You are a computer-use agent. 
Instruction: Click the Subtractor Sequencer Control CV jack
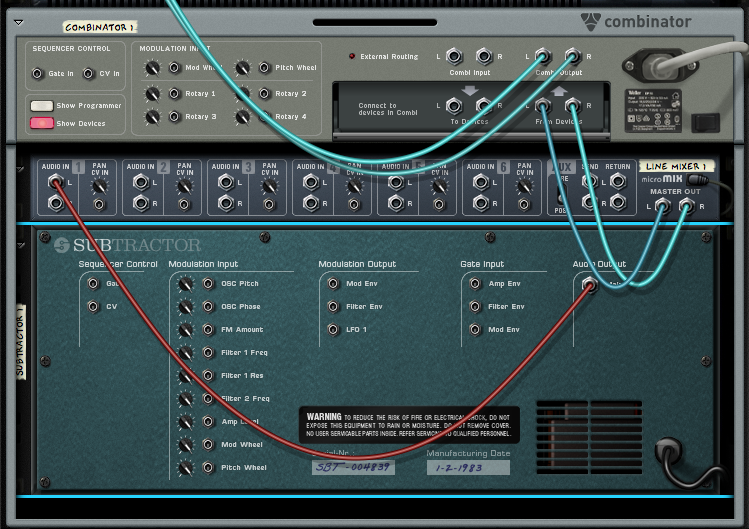coord(93,306)
